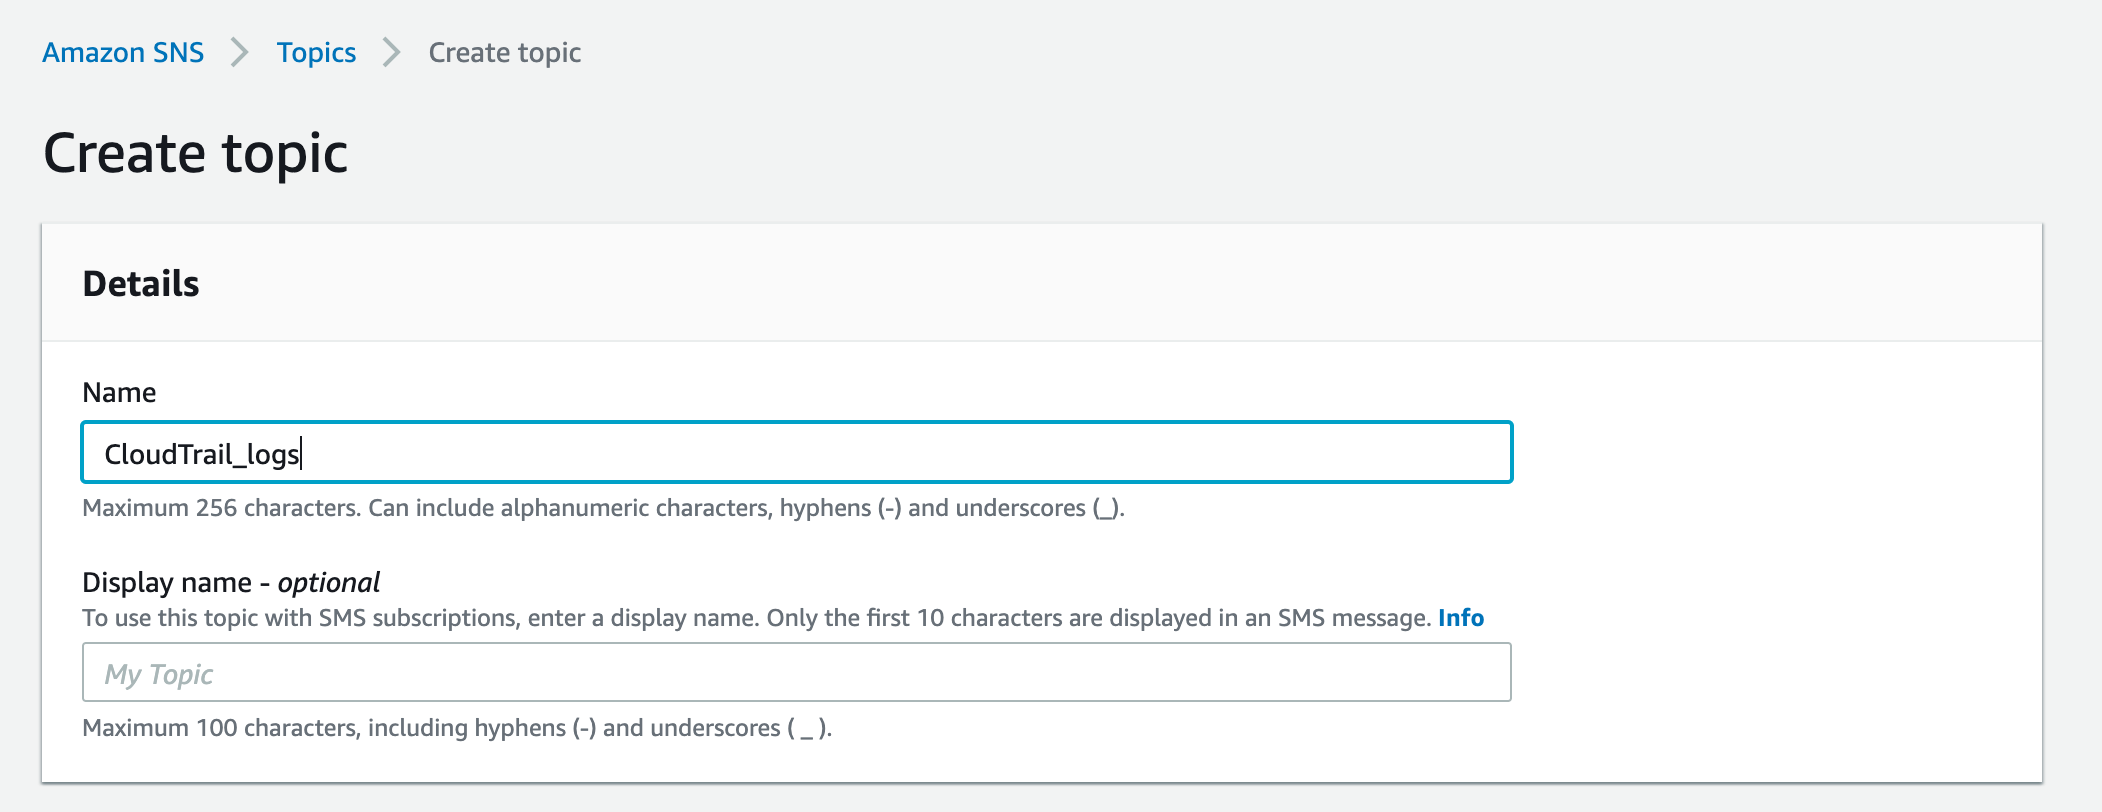Image resolution: width=2102 pixels, height=812 pixels.
Task: Click the Display name label
Action: pos(167,582)
